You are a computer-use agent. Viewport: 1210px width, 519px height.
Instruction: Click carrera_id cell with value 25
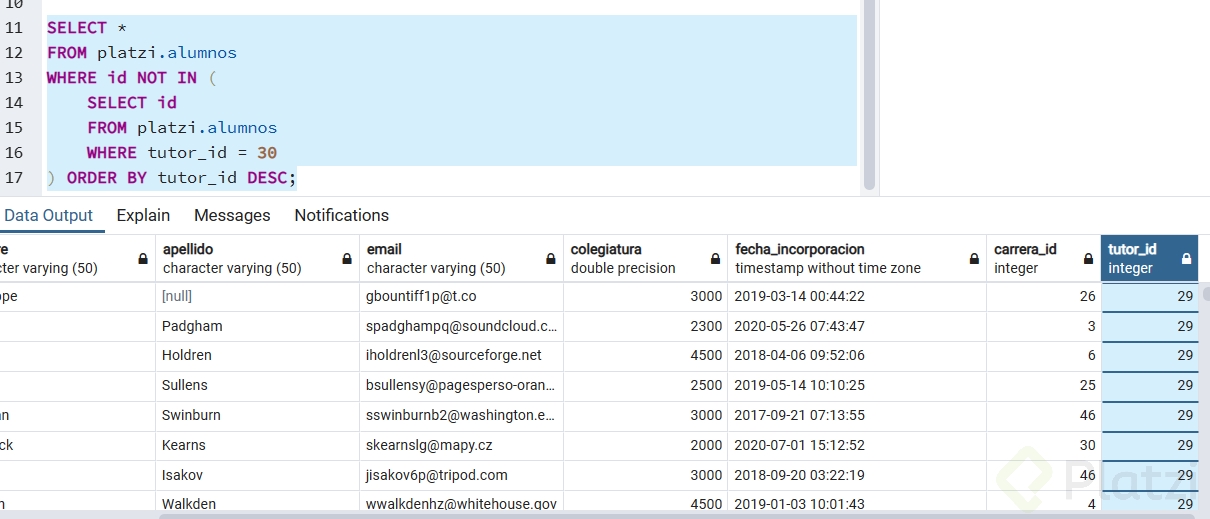[x=1044, y=386]
